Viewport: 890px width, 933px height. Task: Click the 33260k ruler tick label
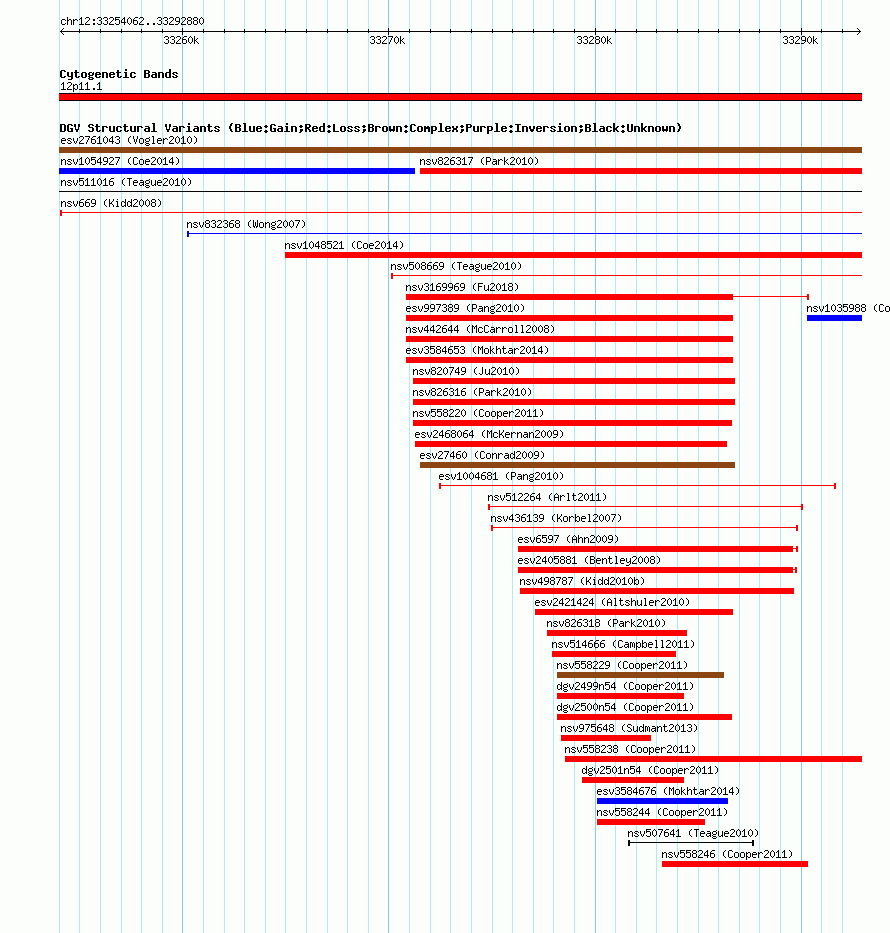[x=181, y=40]
